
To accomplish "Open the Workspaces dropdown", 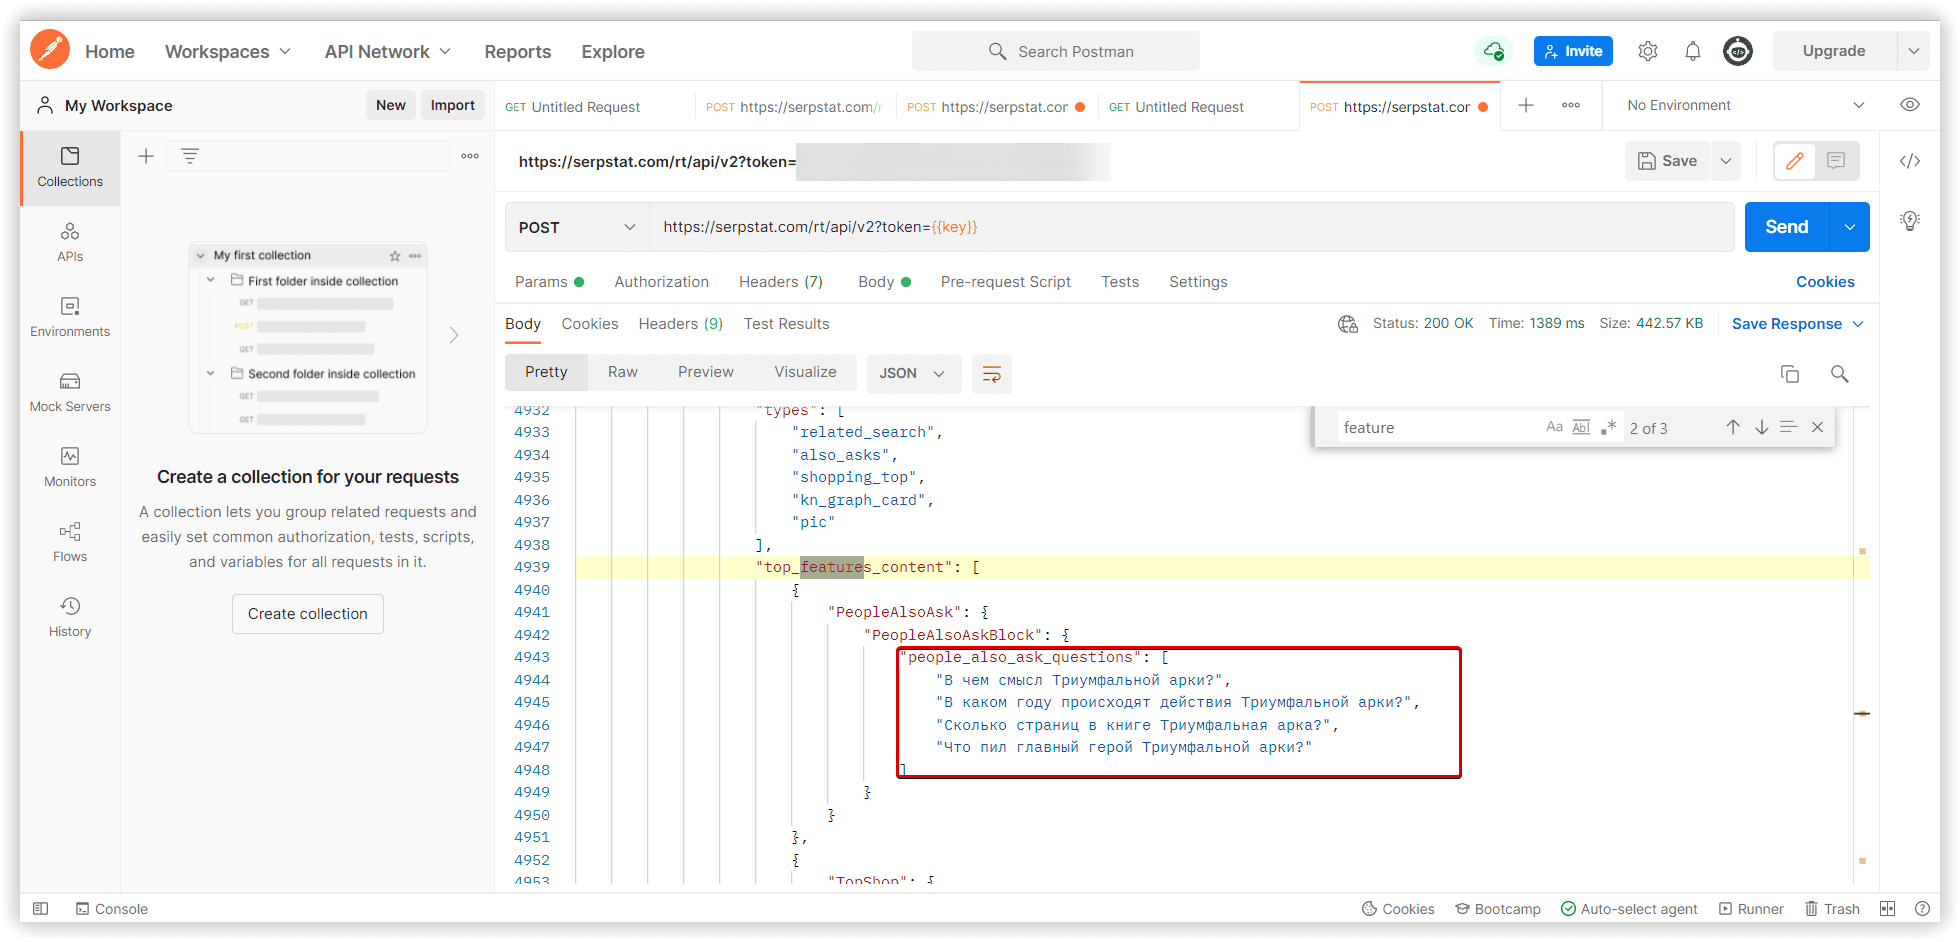I will [x=228, y=51].
